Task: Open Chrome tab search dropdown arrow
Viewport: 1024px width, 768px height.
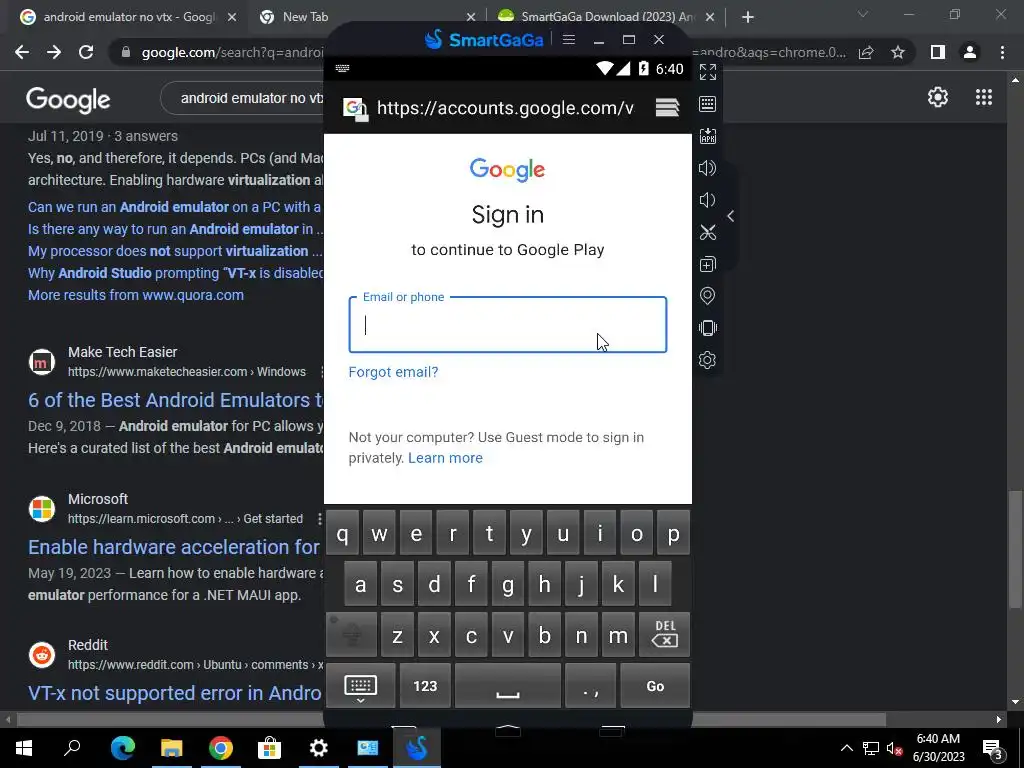Action: point(863,14)
